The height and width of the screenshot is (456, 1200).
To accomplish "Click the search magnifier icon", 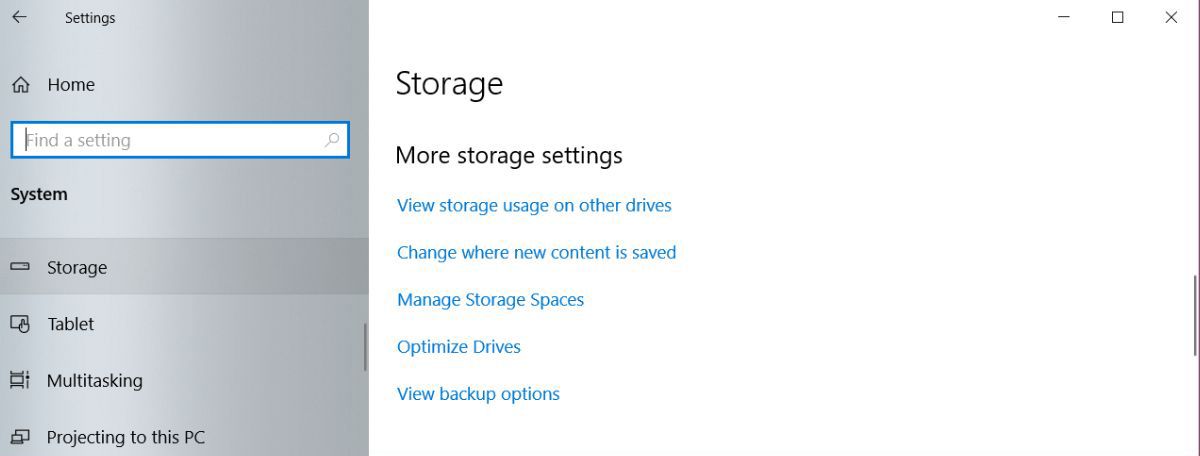I will (332, 140).
